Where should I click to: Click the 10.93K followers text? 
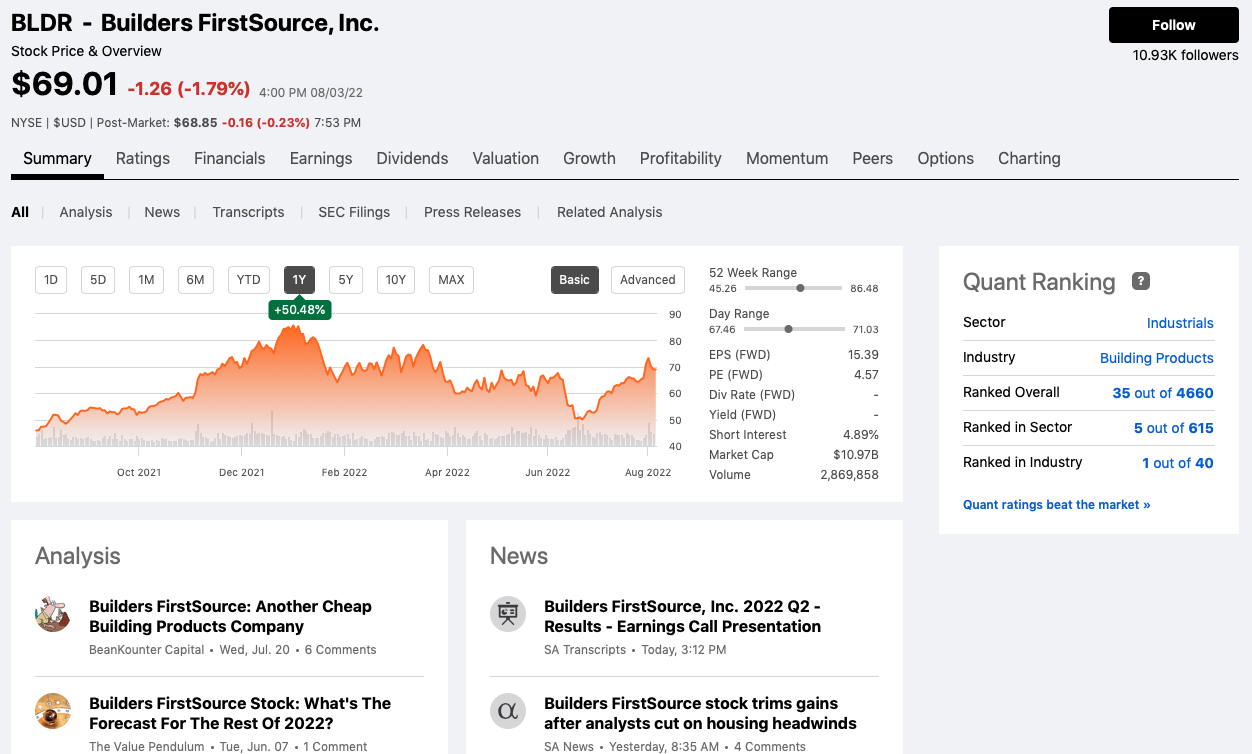point(1186,55)
